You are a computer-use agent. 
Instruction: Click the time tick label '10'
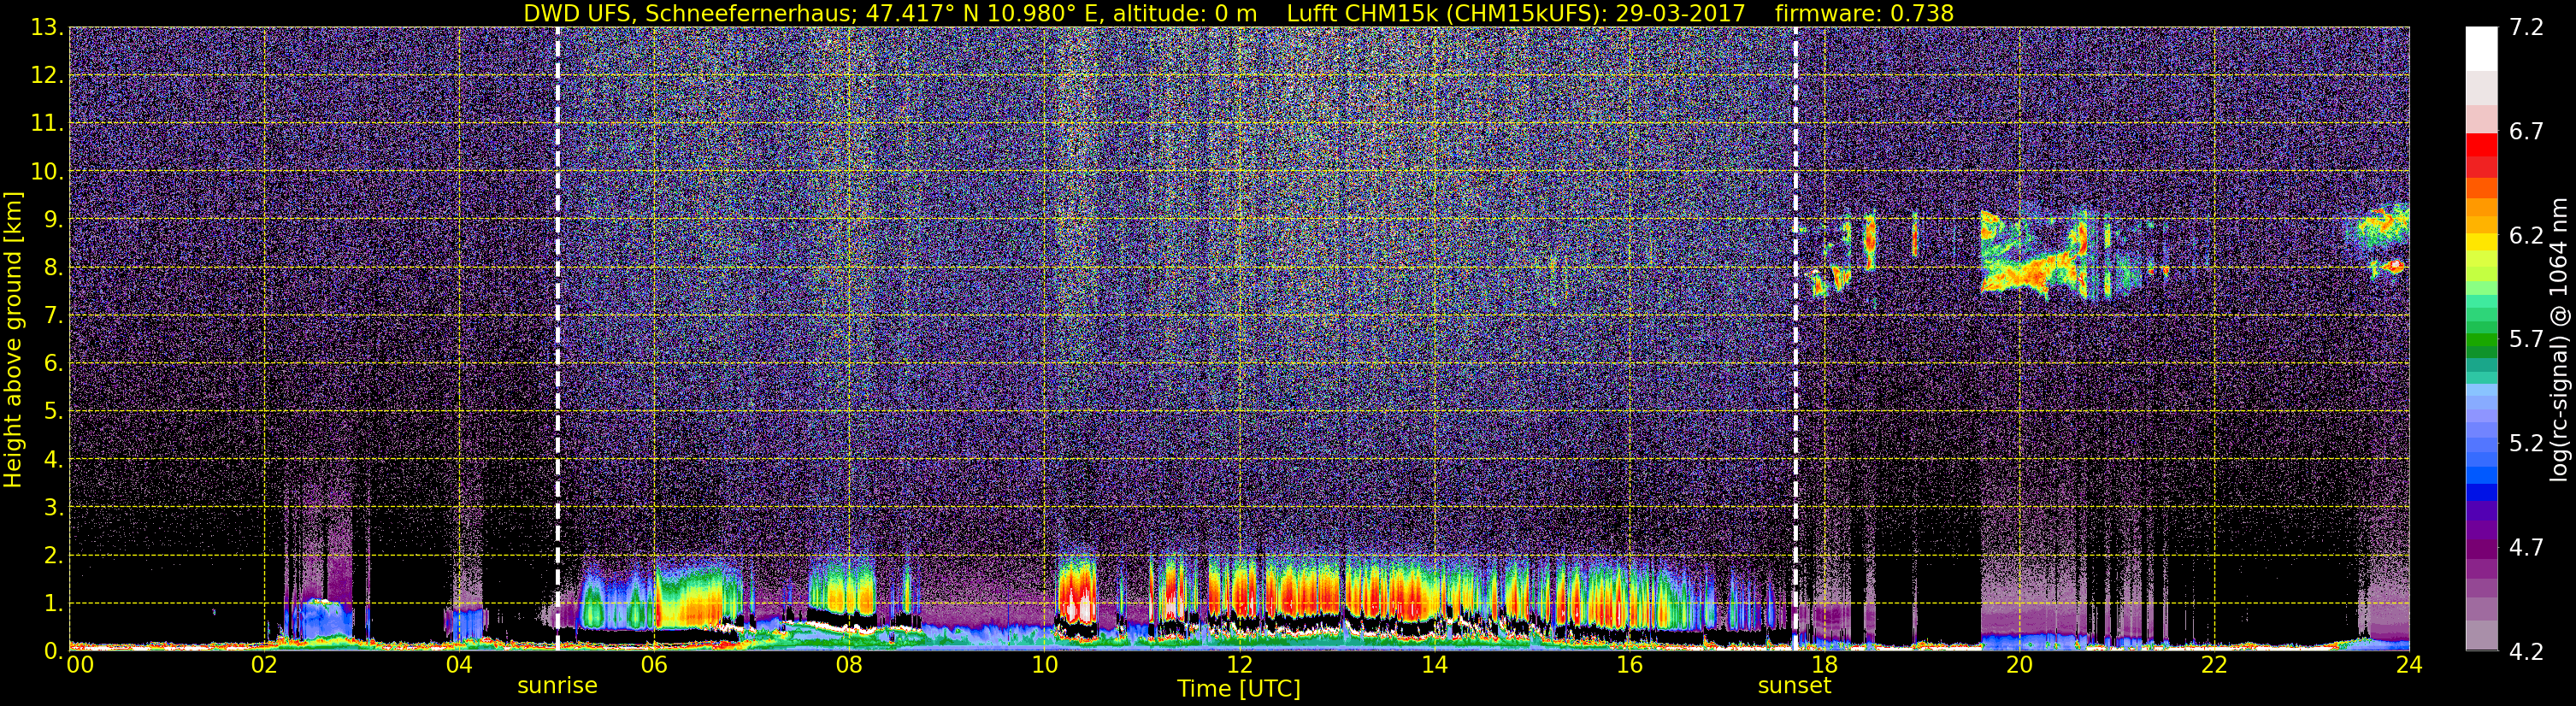point(1044,665)
